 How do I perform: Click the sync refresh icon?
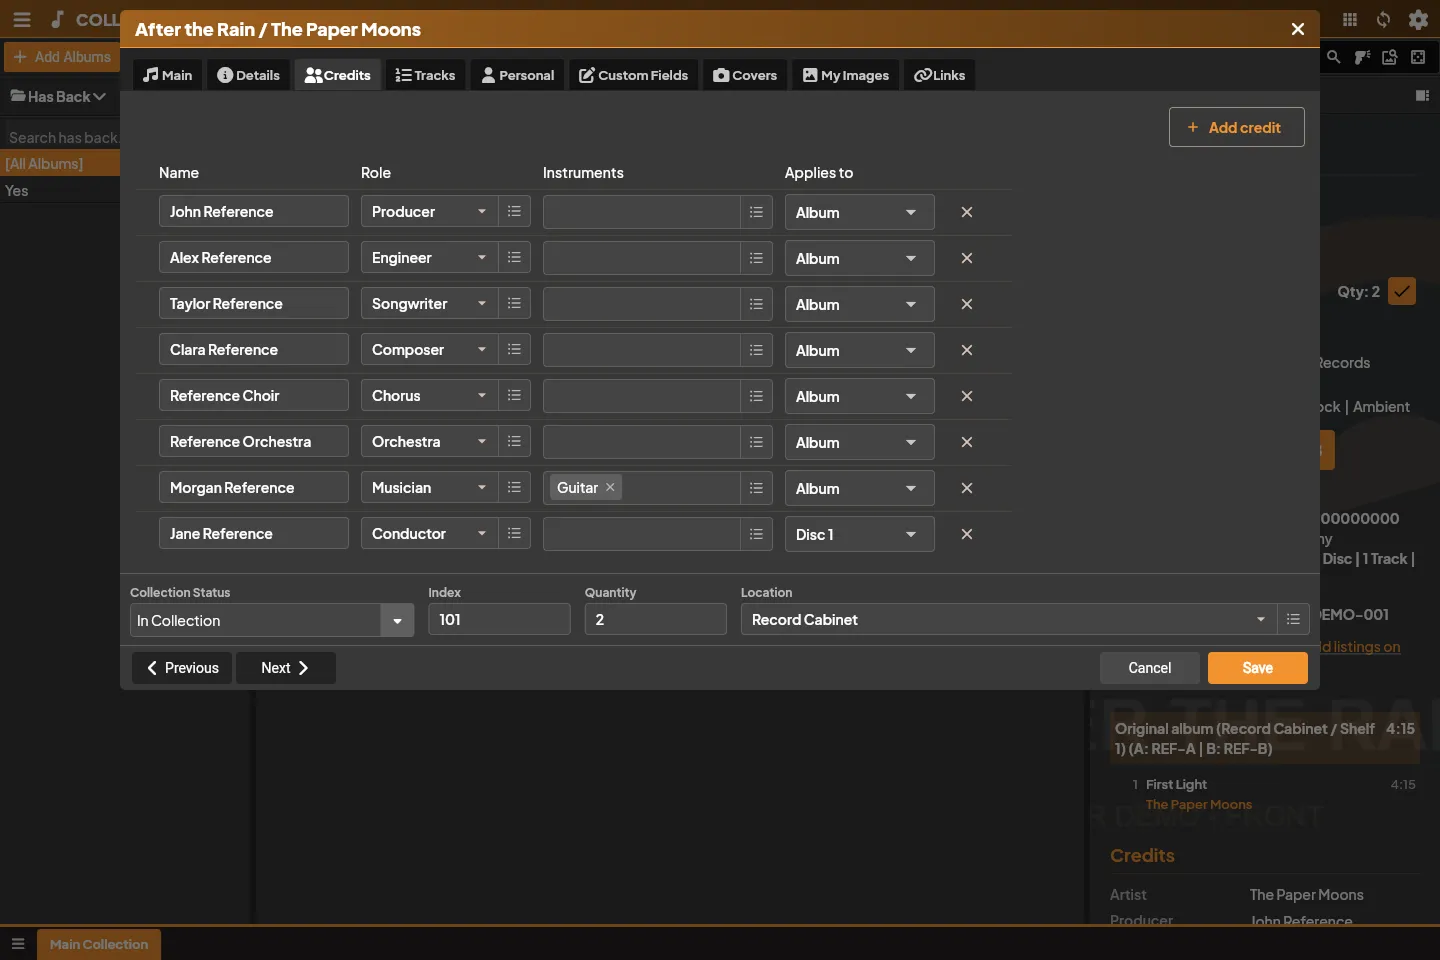click(x=1384, y=19)
